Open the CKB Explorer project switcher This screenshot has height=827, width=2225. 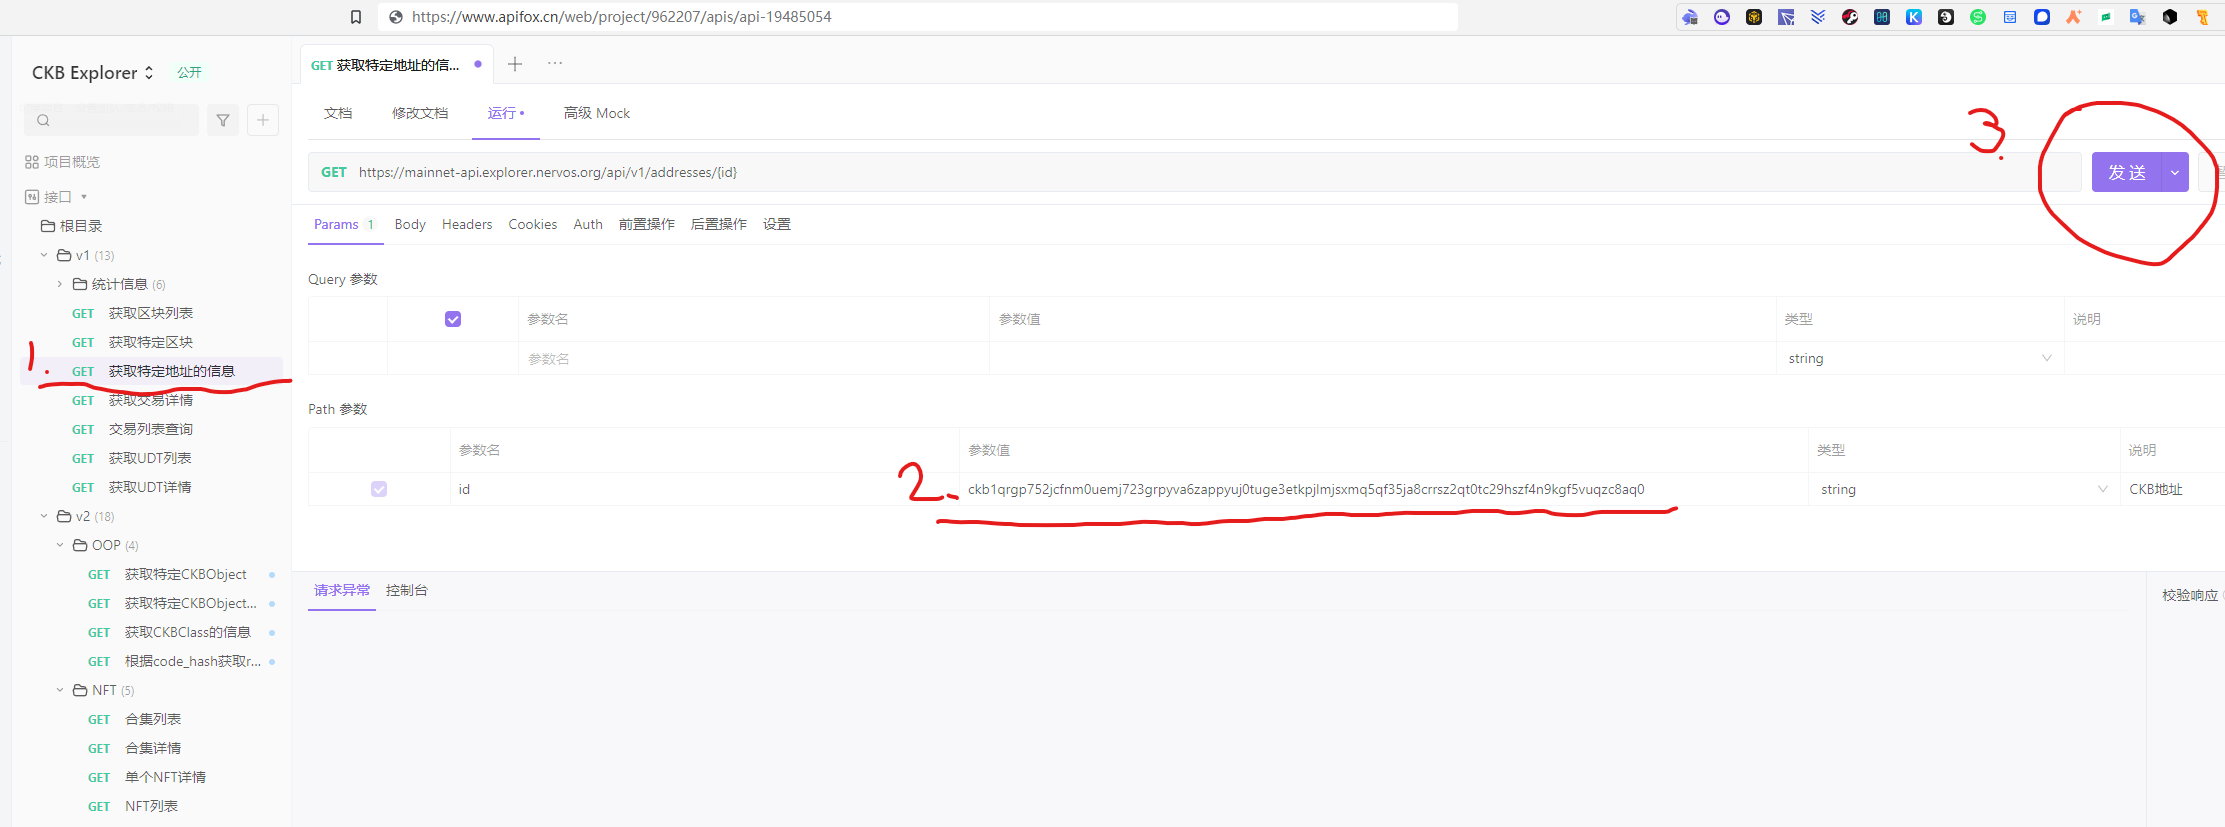(x=93, y=73)
